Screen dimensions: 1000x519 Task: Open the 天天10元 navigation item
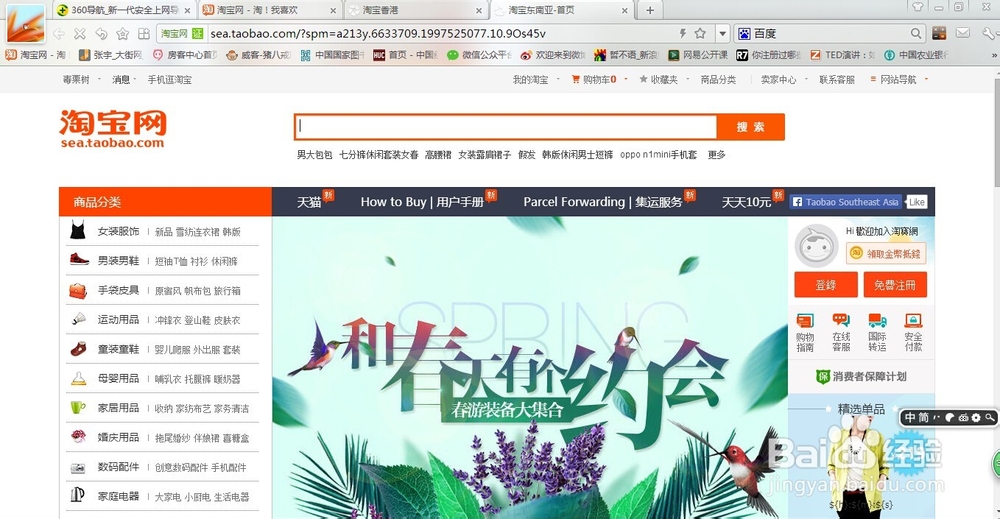tap(746, 202)
